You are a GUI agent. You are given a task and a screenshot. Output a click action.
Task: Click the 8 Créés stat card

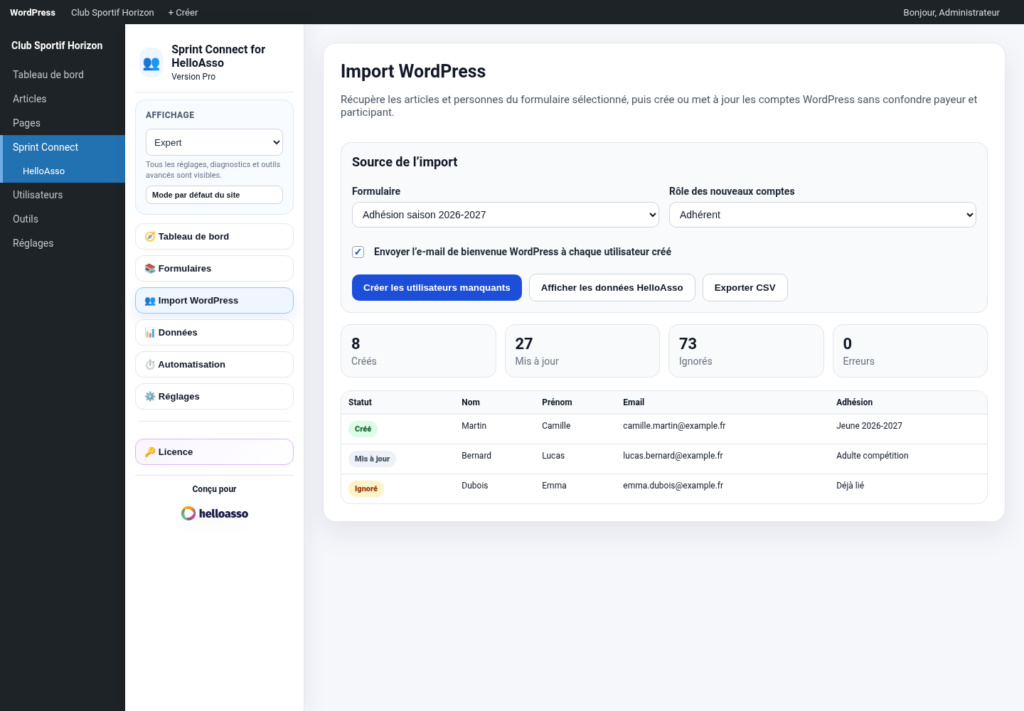click(x=418, y=351)
